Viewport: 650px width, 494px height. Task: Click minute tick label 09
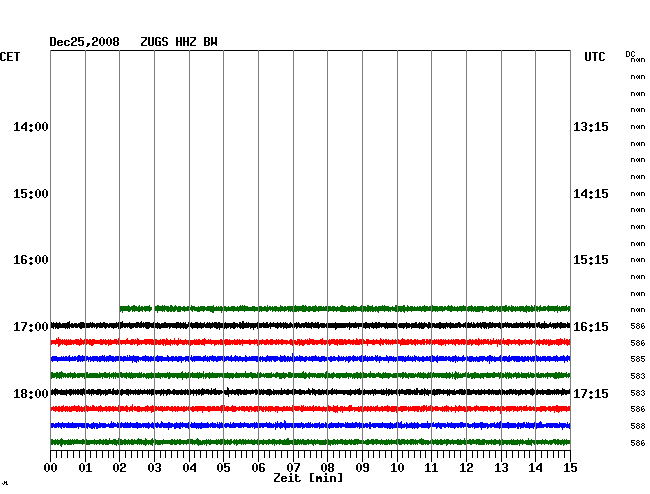(362, 468)
